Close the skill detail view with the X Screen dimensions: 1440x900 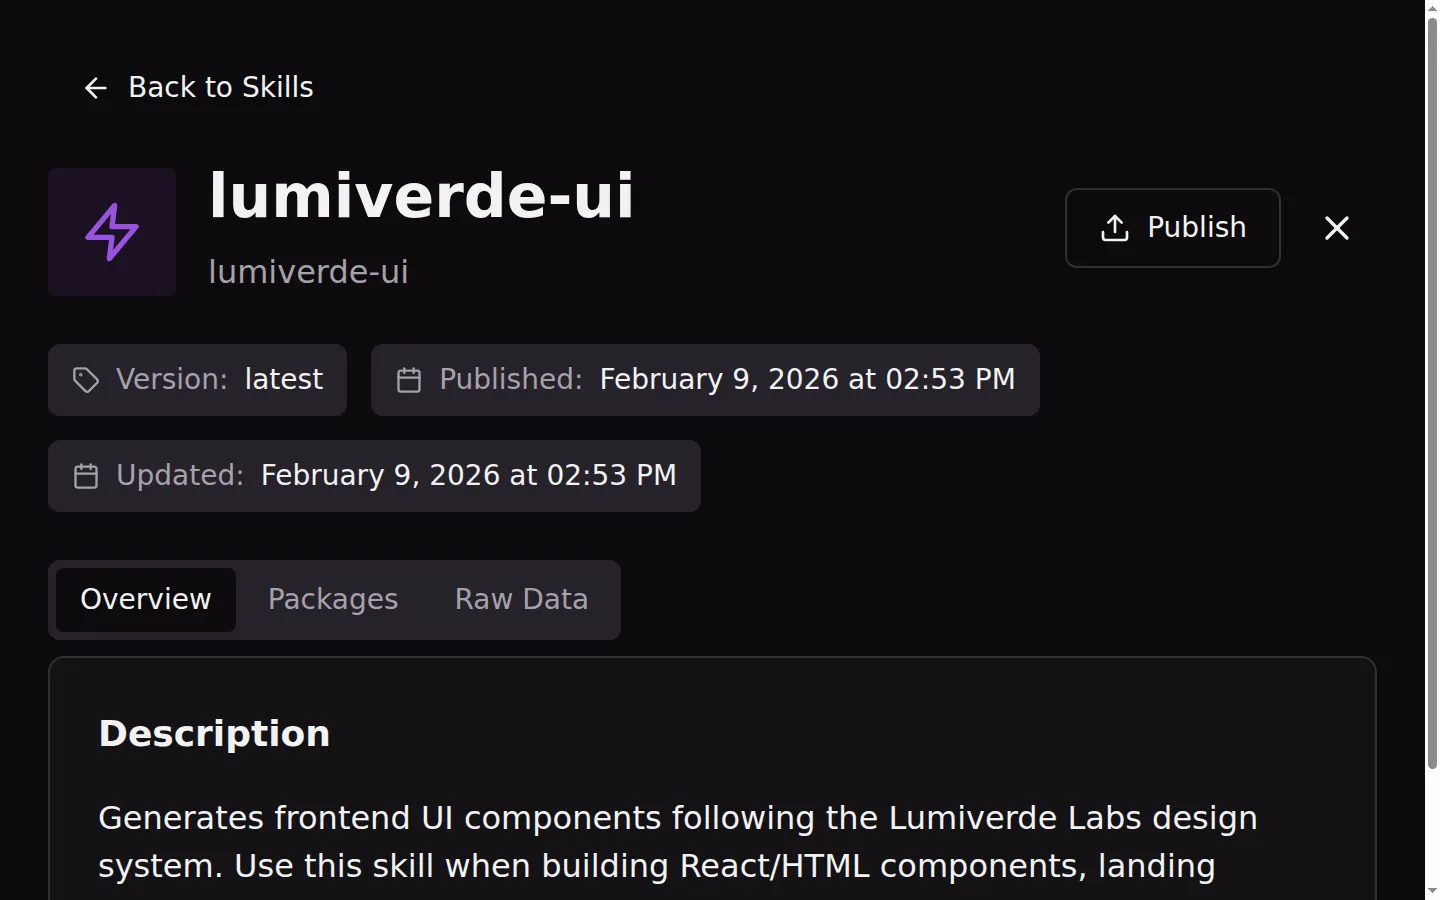[1336, 228]
